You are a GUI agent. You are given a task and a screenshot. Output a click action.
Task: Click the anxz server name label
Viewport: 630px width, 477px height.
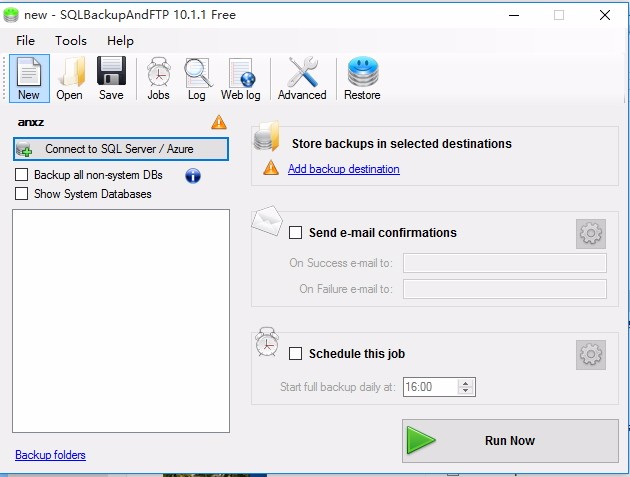click(x=31, y=122)
